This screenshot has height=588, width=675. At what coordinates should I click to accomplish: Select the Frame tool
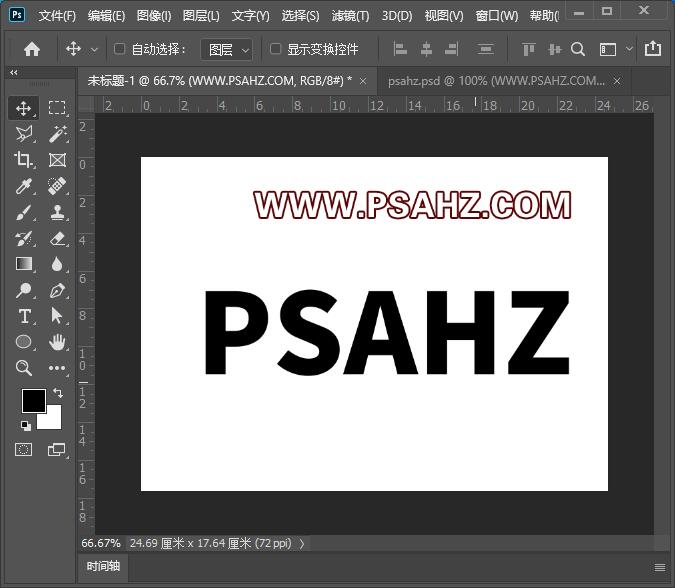point(57,160)
